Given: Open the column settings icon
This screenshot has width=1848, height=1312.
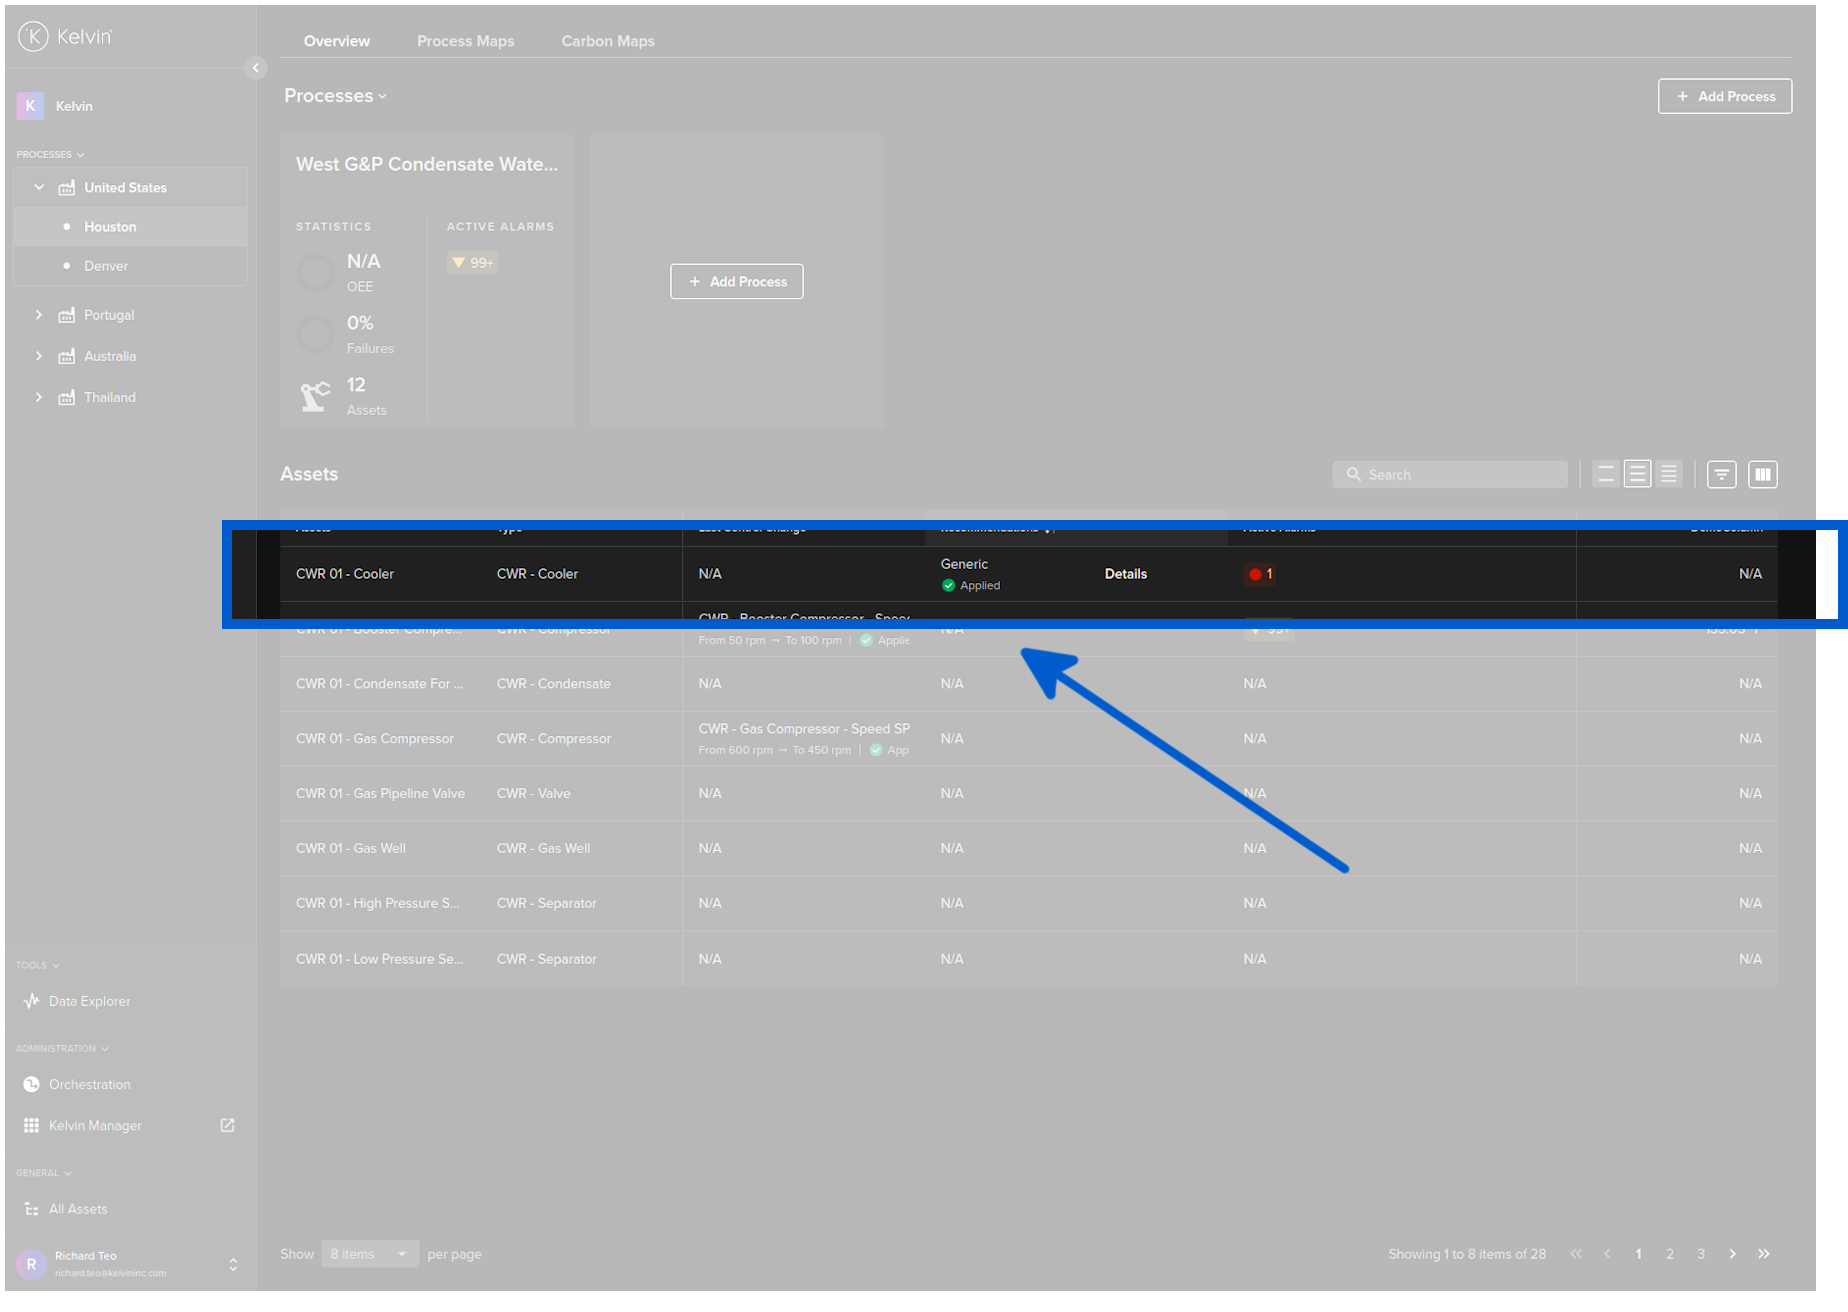Looking at the screenshot, I should point(1762,474).
